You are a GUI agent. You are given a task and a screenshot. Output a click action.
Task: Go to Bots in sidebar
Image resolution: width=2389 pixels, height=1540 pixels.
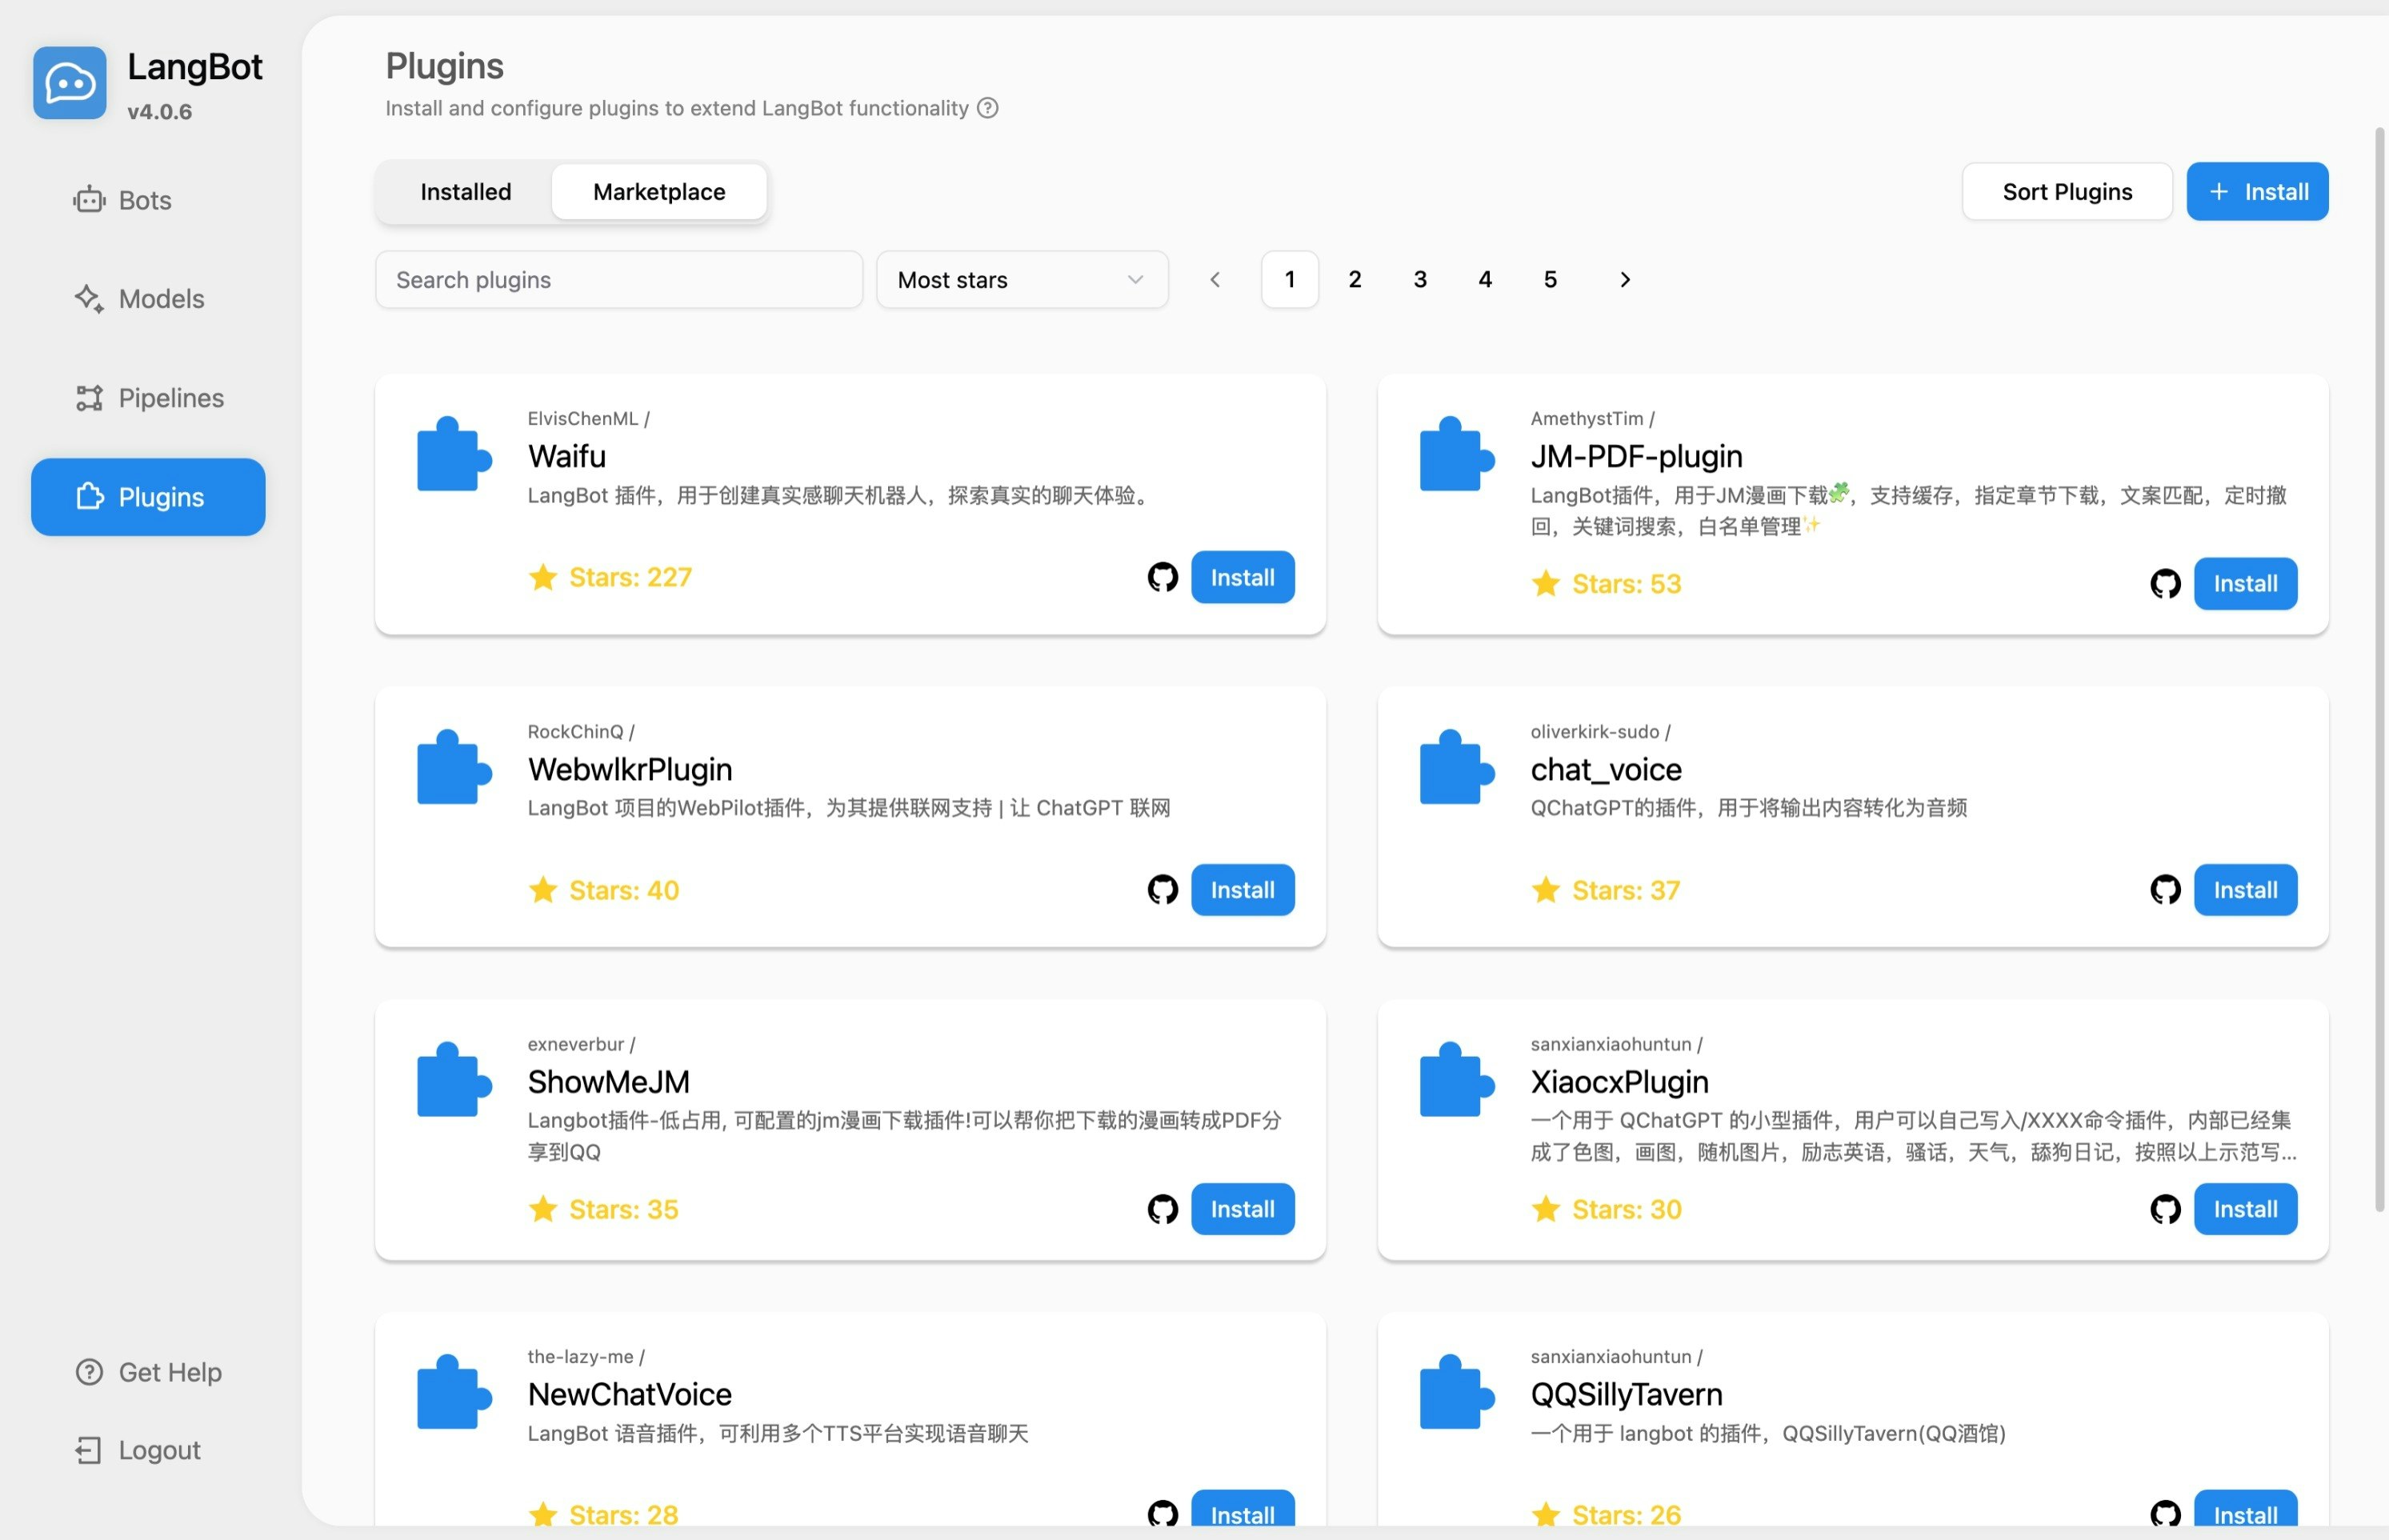(x=145, y=200)
